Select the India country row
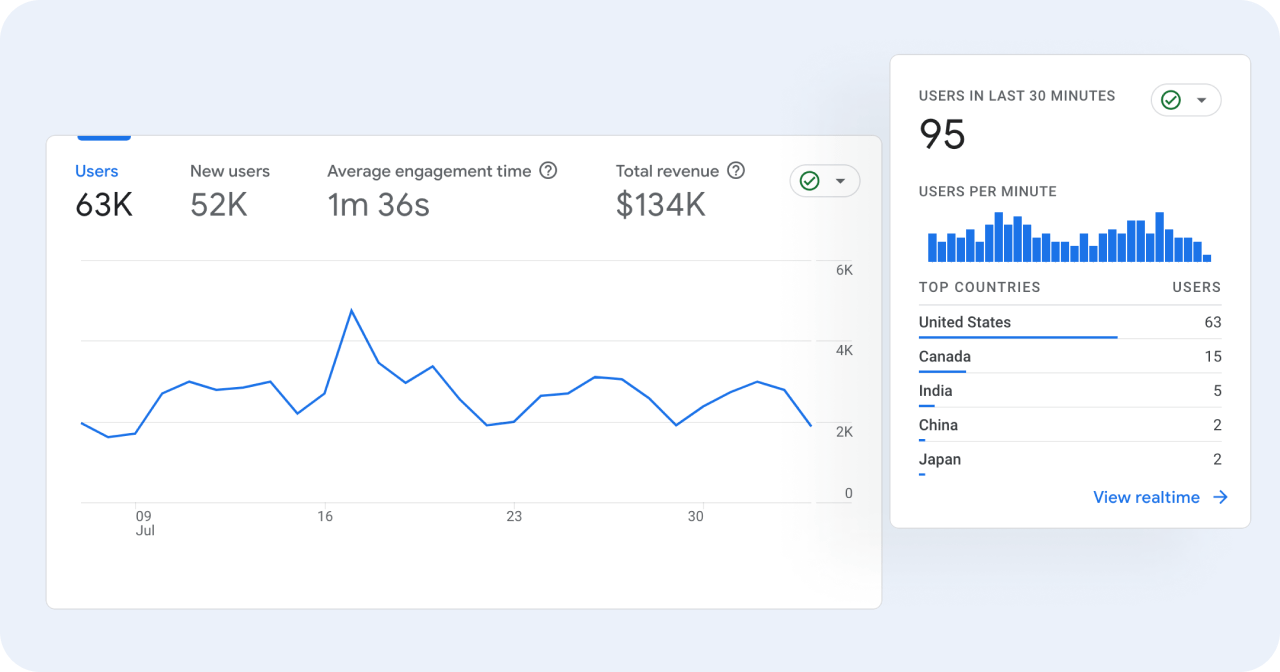1280x672 pixels. pyautogui.click(x=1070, y=391)
